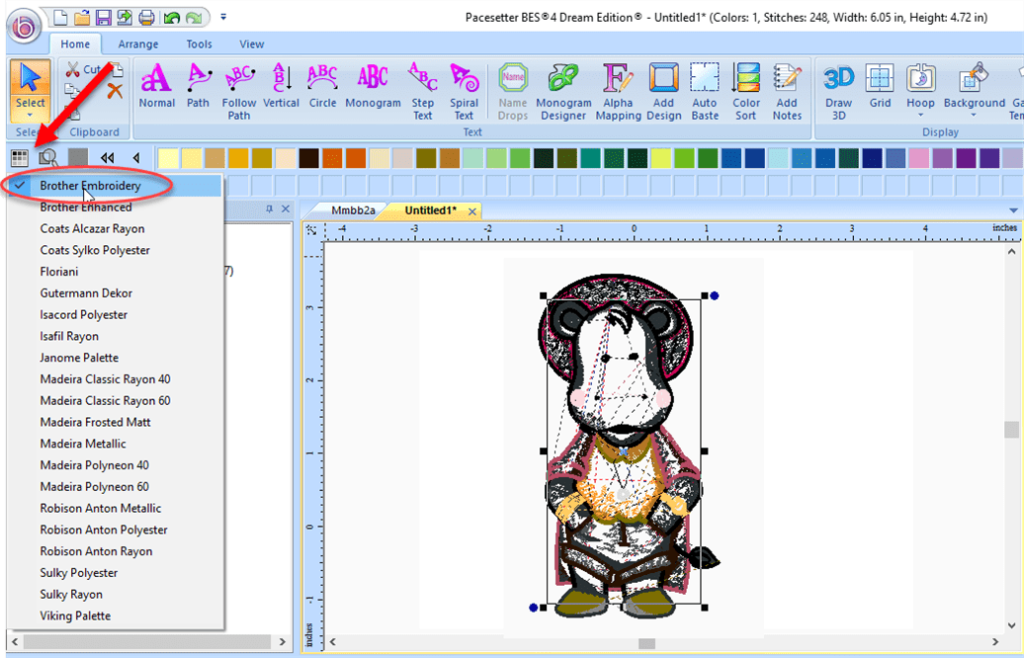Screen dimensions: 1024x658
Task: Open the Quick Access toolbar options arrow
Action: pyautogui.click(x=222, y=16)
